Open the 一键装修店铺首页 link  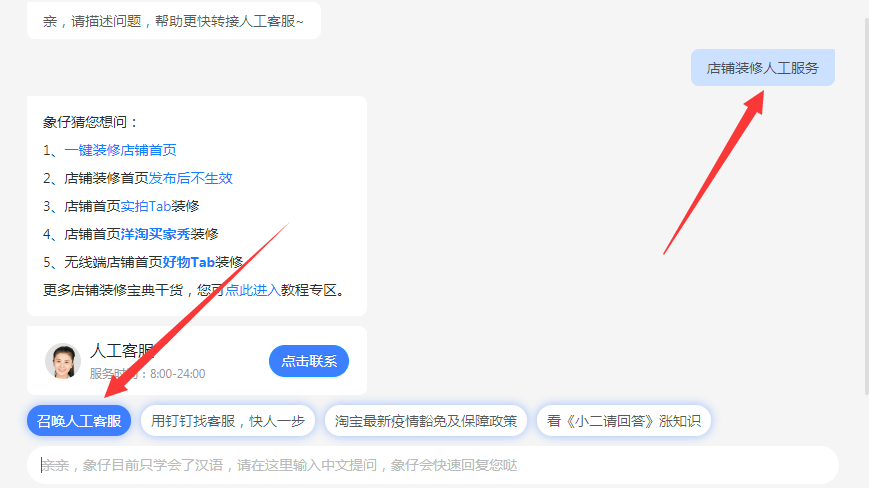120,150
